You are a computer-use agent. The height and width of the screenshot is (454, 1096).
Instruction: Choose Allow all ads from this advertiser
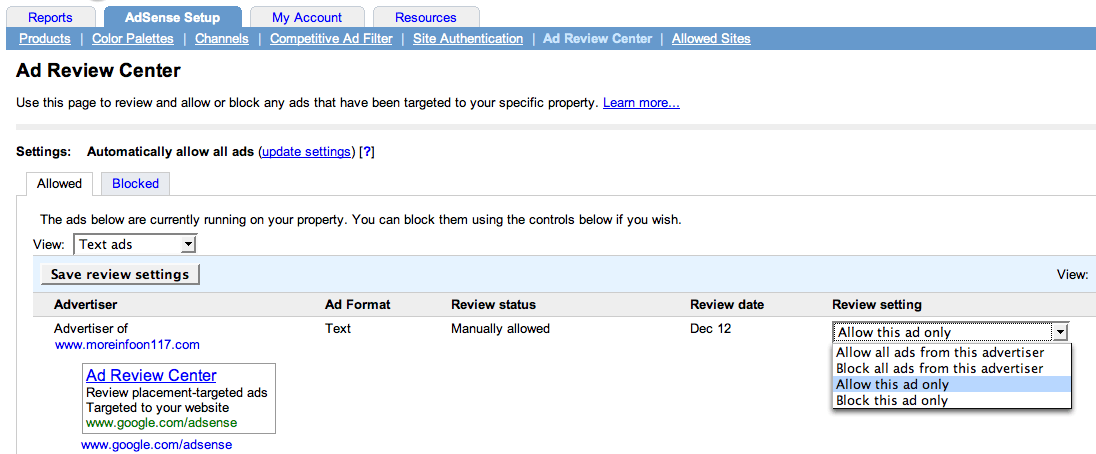point(940,353)
